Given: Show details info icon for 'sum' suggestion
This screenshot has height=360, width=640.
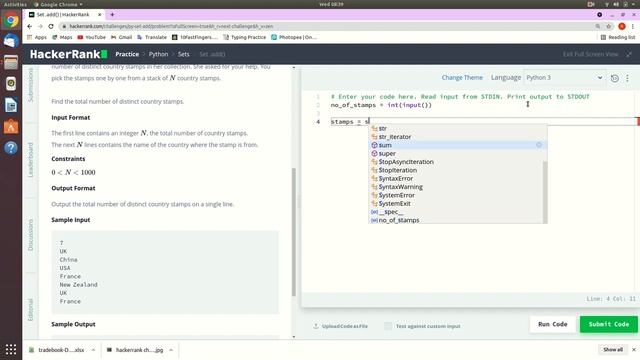Looking at the screenshot, I should (x=539, y=145).
